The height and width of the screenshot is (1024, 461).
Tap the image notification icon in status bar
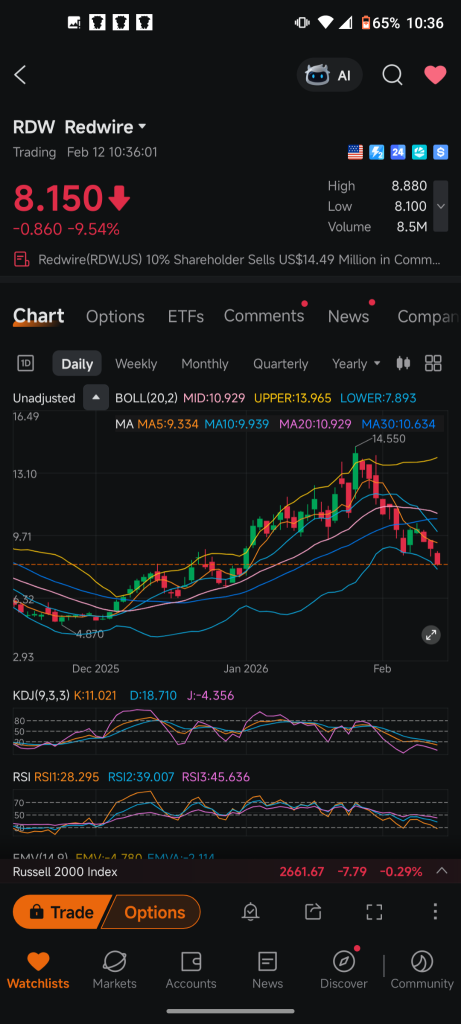pyautogui.click(x=74, y=23)
